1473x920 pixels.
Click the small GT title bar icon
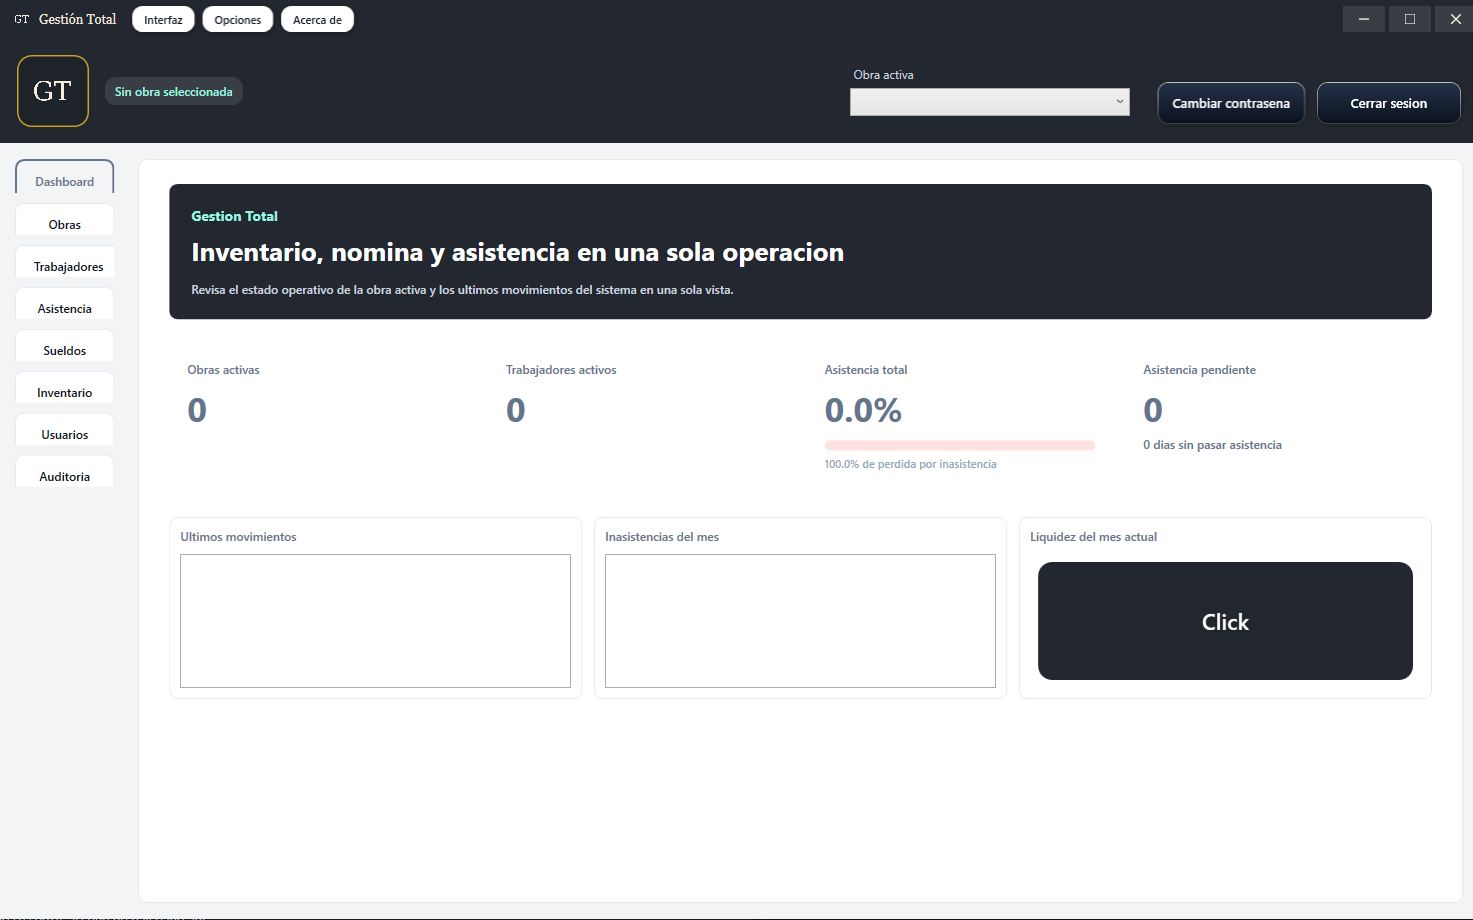click(x=21, y=19)
